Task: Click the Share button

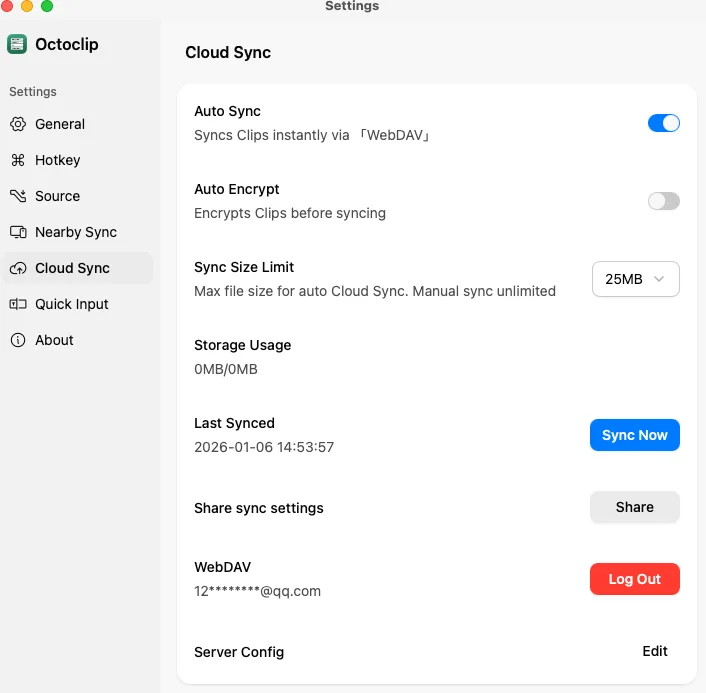Action: [634, 507]
